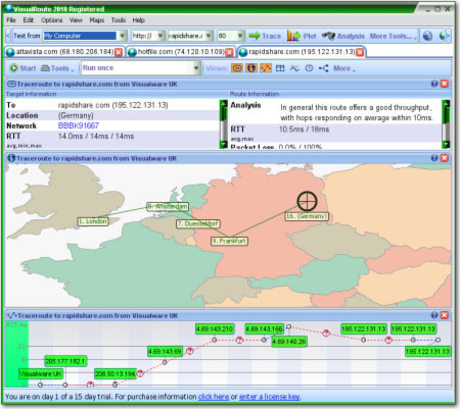Image resolution: width=460 pixels, height=409 pixels.
Task: Click the toolbar right scroll arrow
Action: pyautogui.click(x=448, y=36)
